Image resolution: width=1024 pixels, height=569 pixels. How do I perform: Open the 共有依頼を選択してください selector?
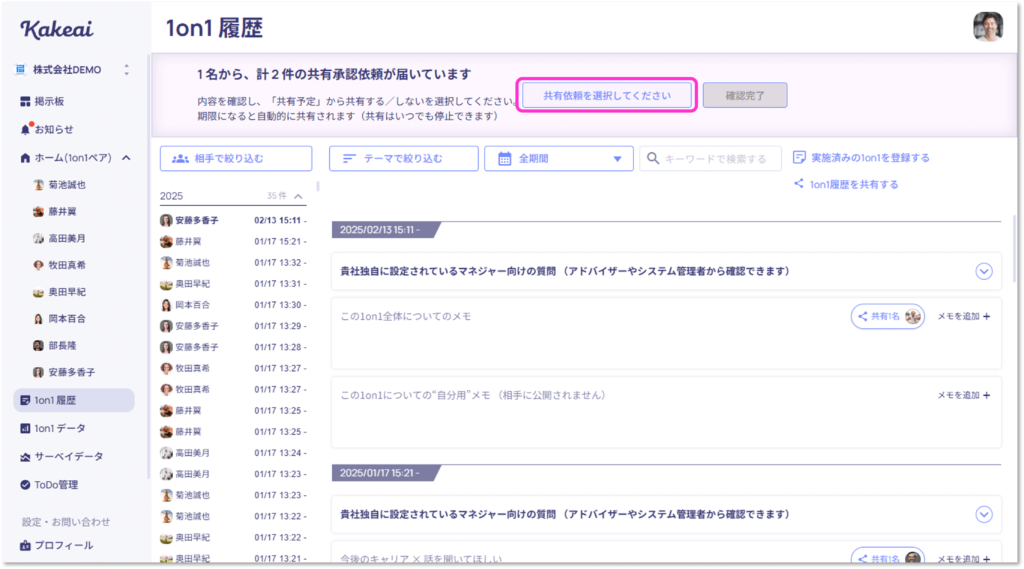pyautogui.click(x=607, y=95)
